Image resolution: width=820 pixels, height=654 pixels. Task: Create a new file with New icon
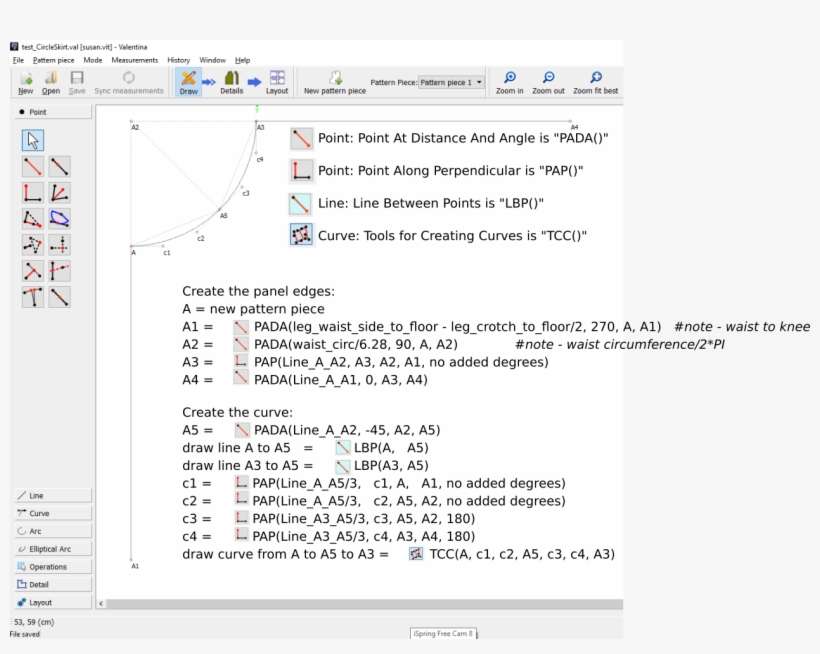point(25,82)
